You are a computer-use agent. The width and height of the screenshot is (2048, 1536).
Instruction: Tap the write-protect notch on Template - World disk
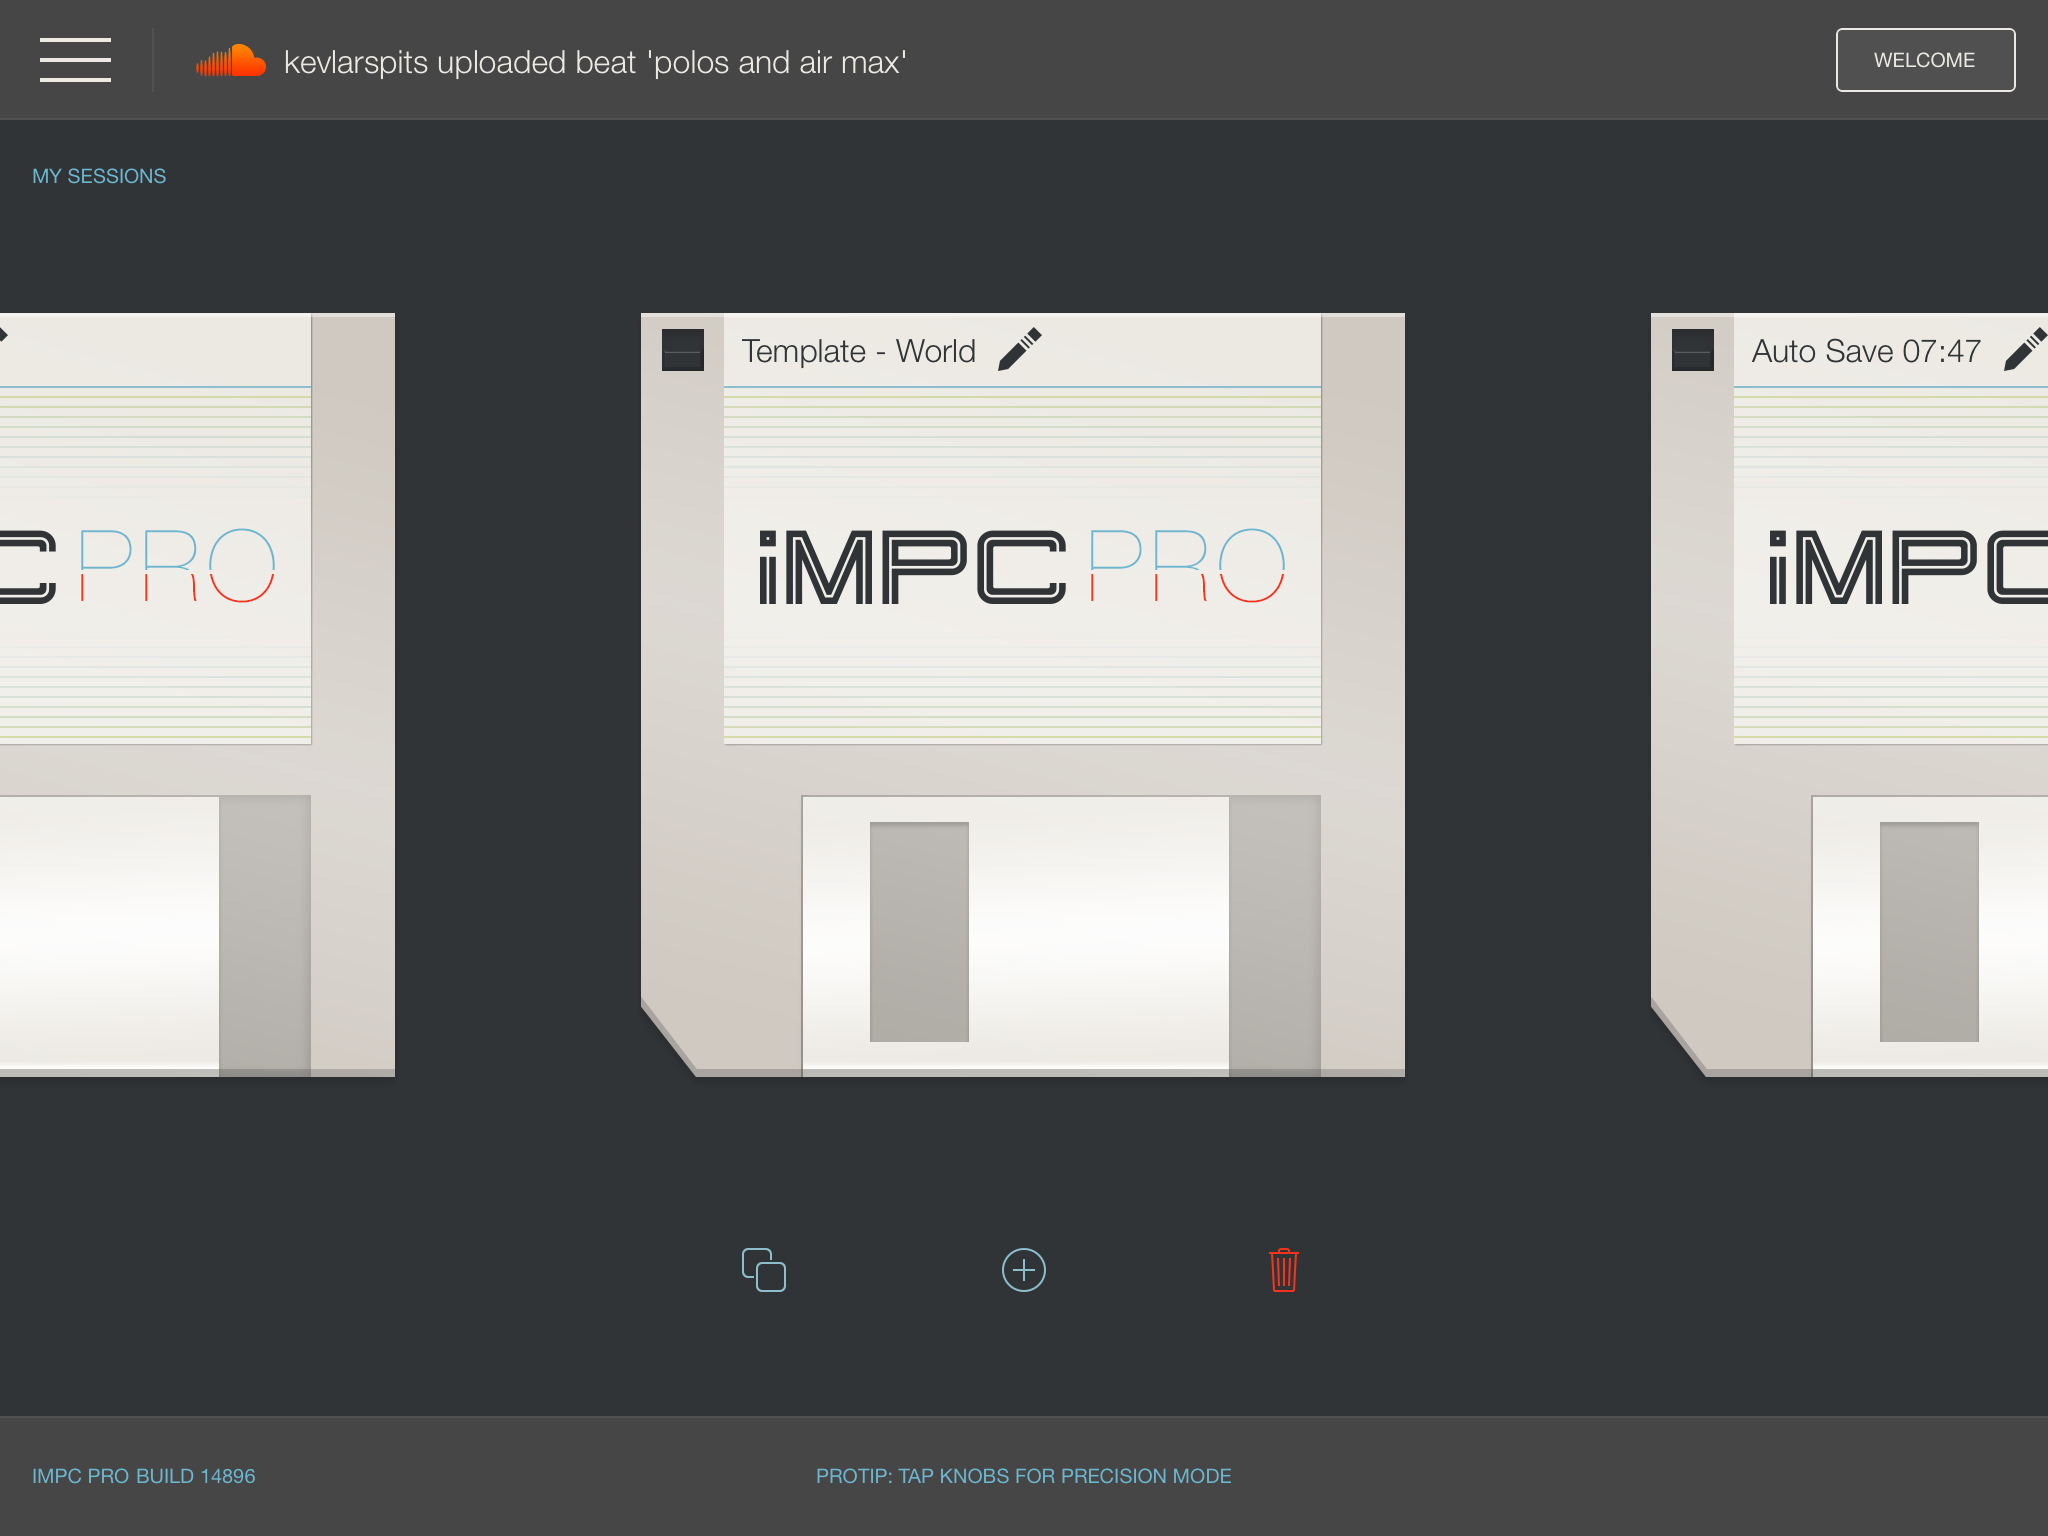point(683,350)
